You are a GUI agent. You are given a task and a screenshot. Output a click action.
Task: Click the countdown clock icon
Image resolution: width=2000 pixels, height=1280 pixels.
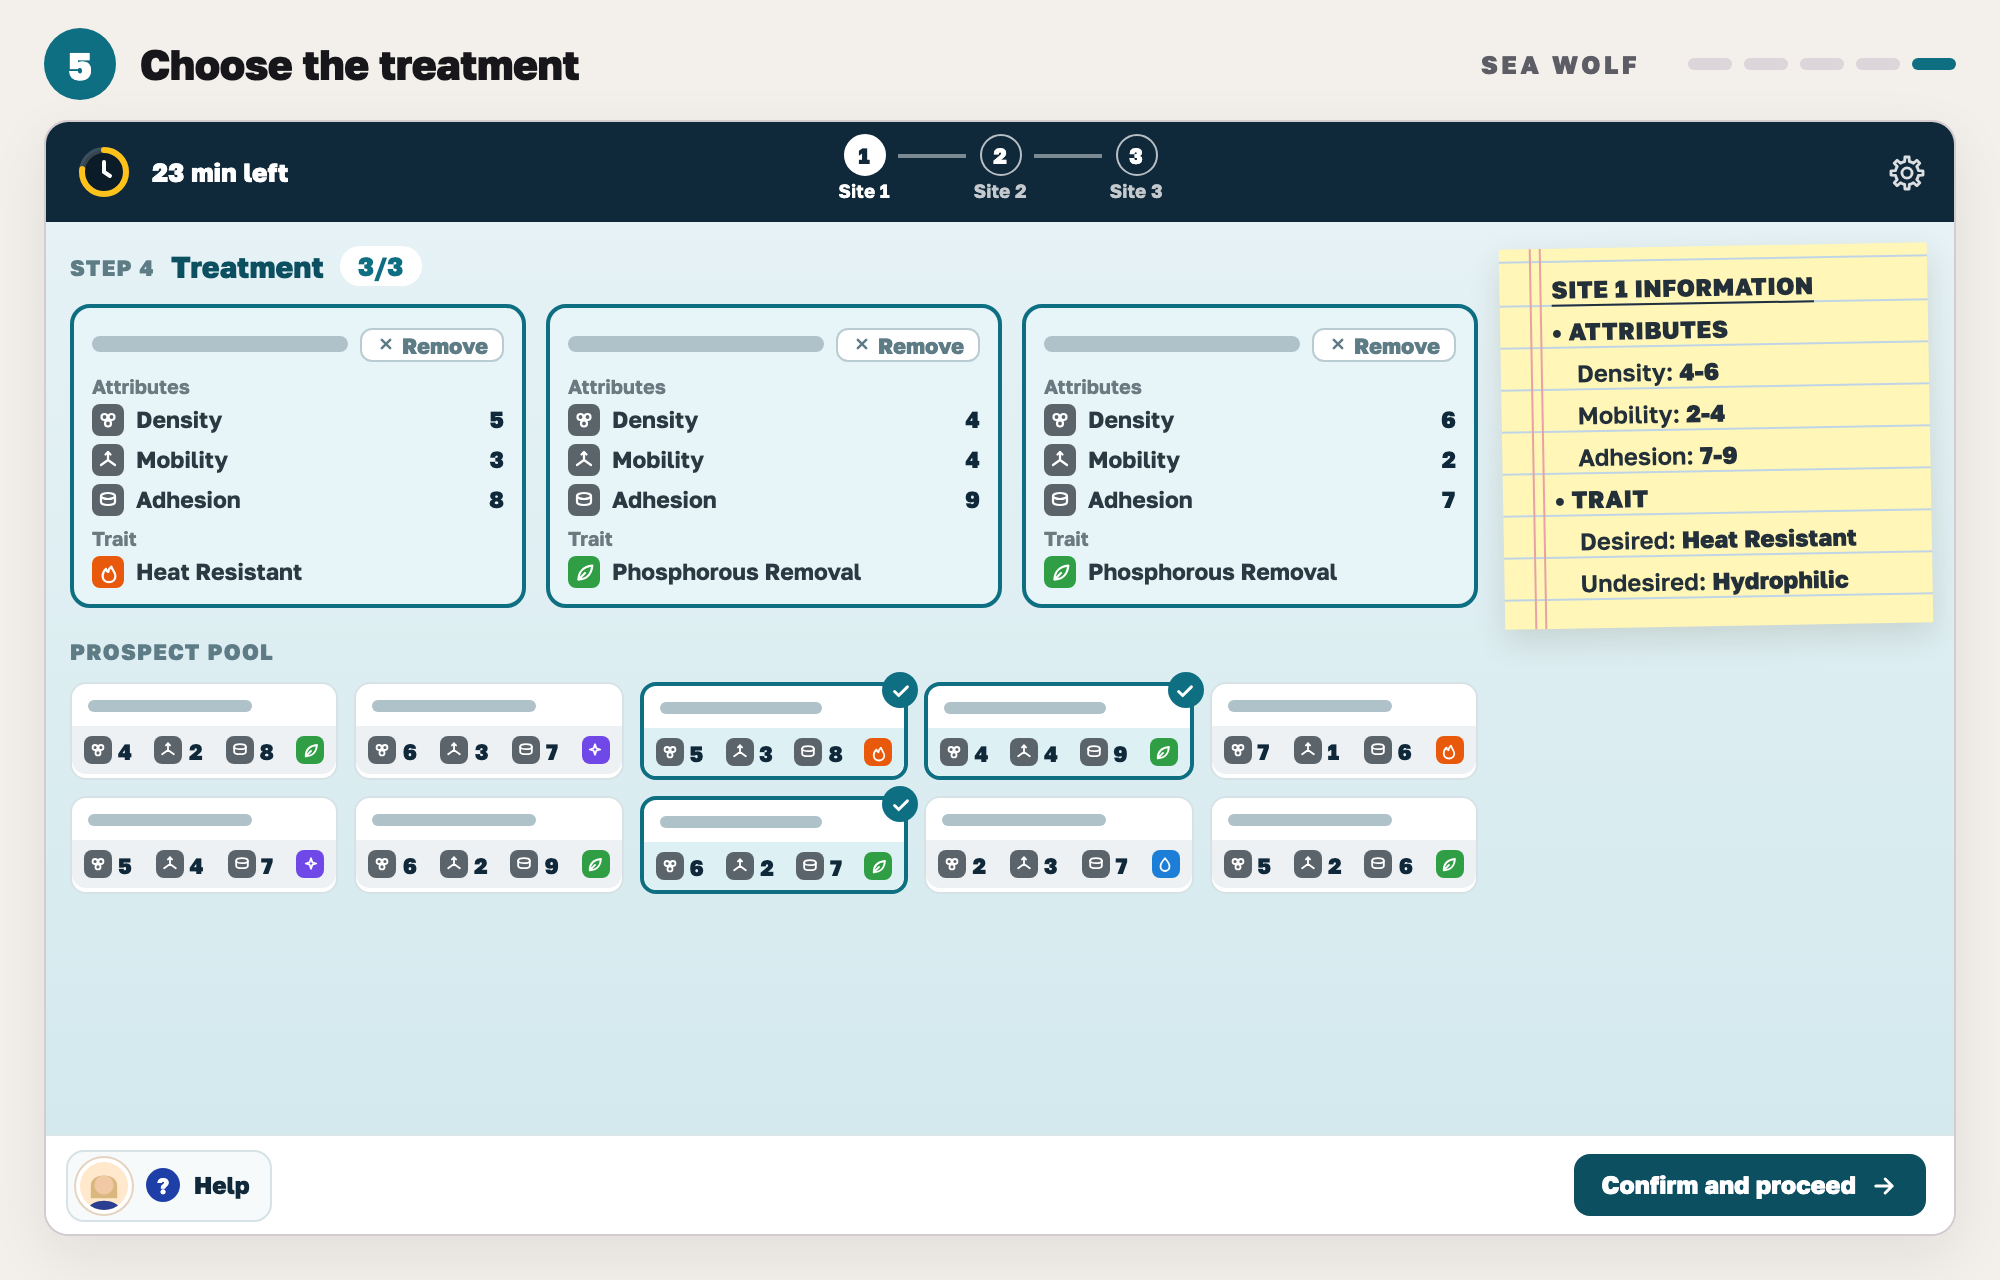(104, 172)
